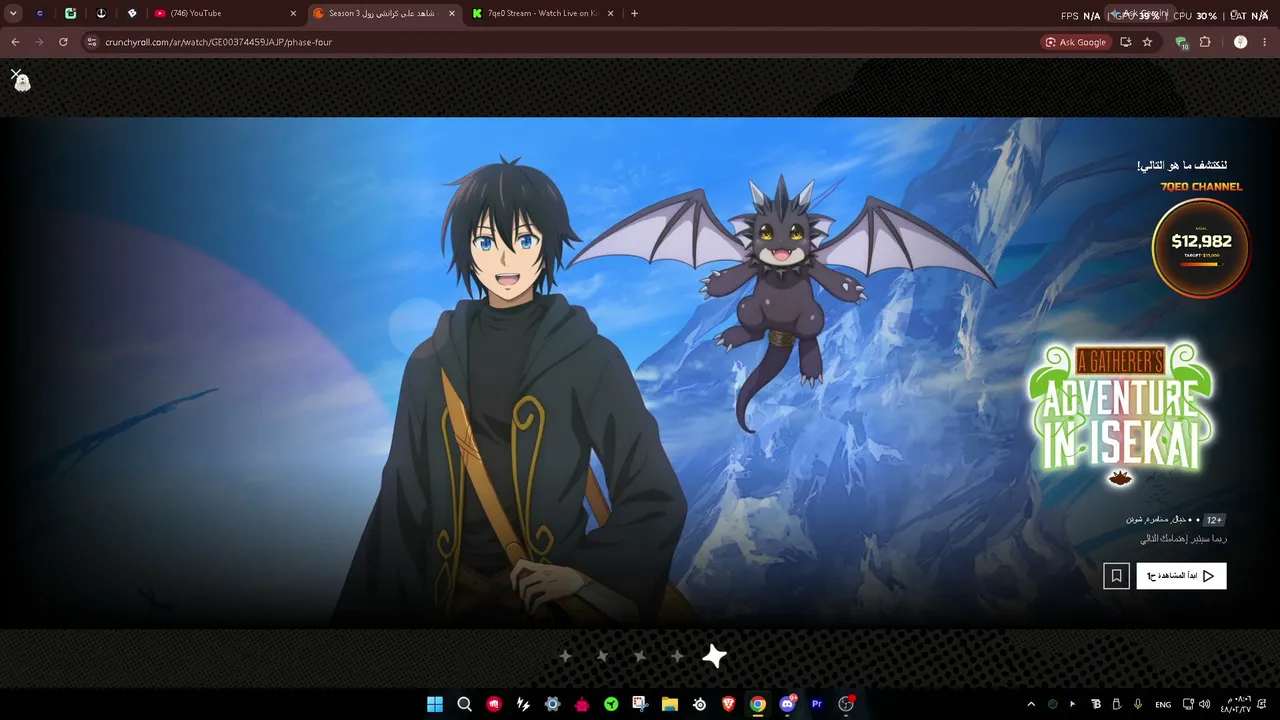Image resolution: width=1280 pixels, height=720 pixels.
Task: Close the overlay with the X icon
Action: (x=16, y=74)
